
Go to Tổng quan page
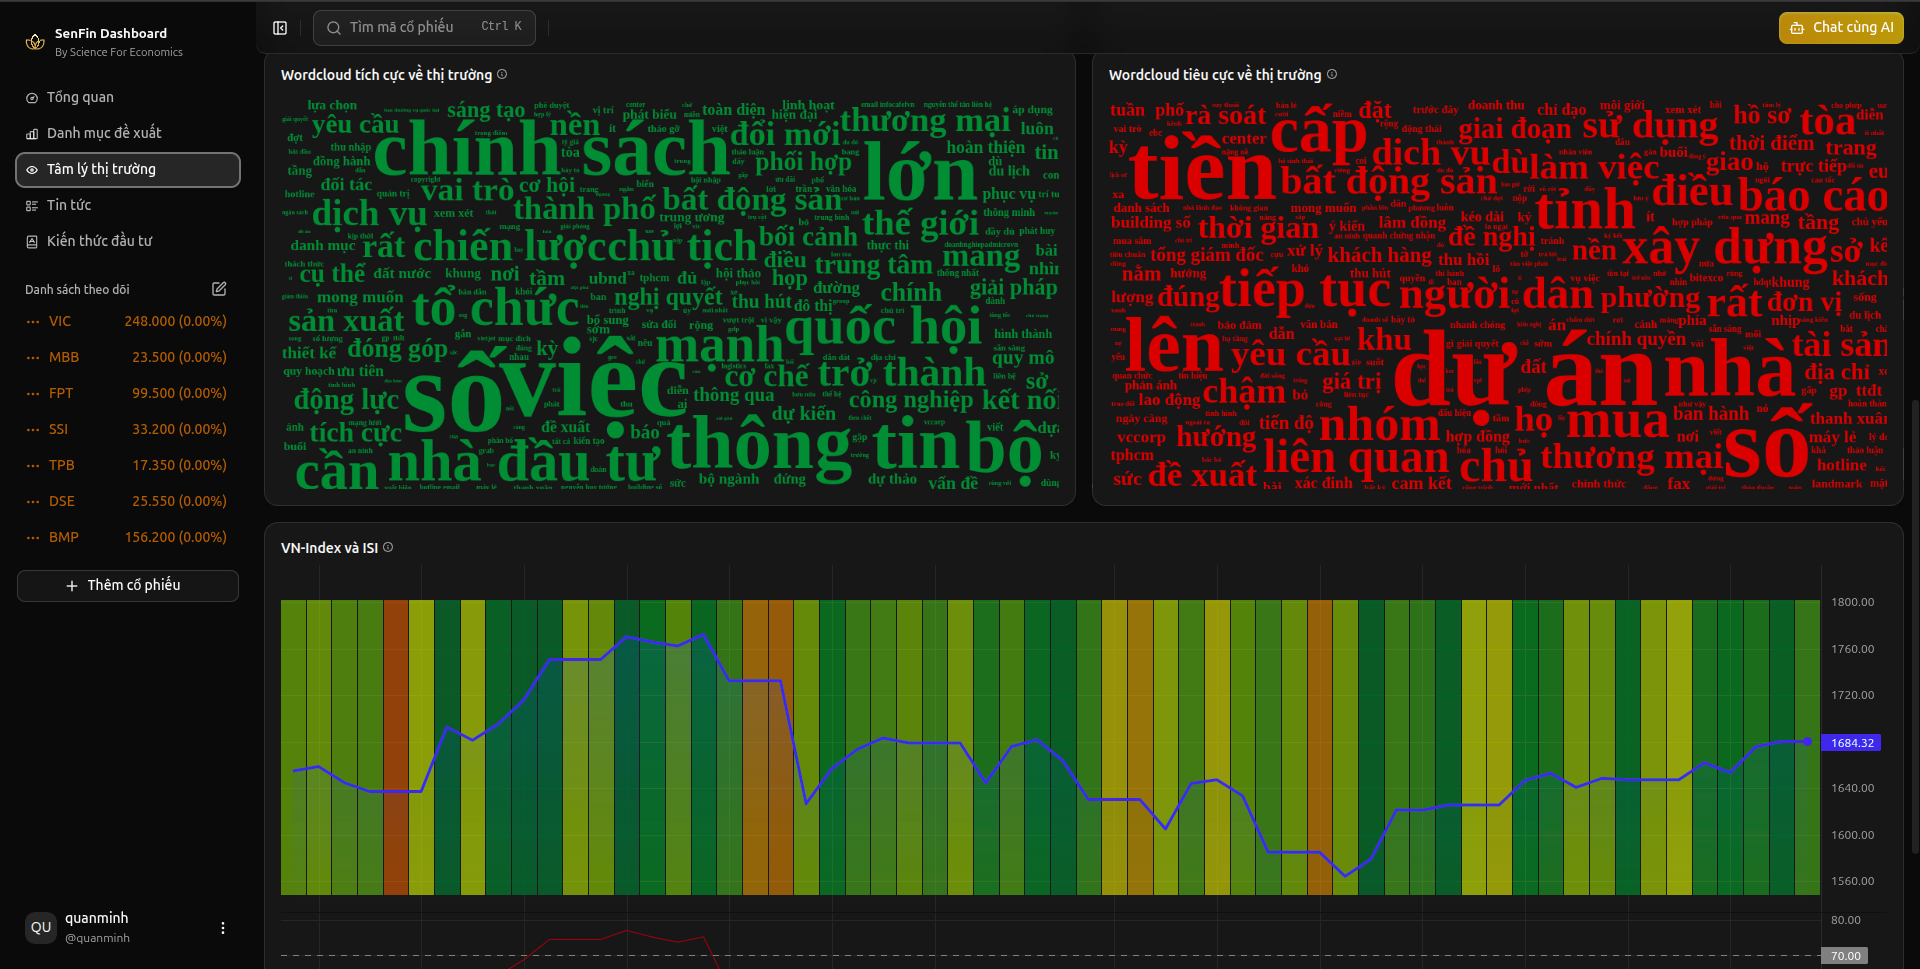(80, 97)
